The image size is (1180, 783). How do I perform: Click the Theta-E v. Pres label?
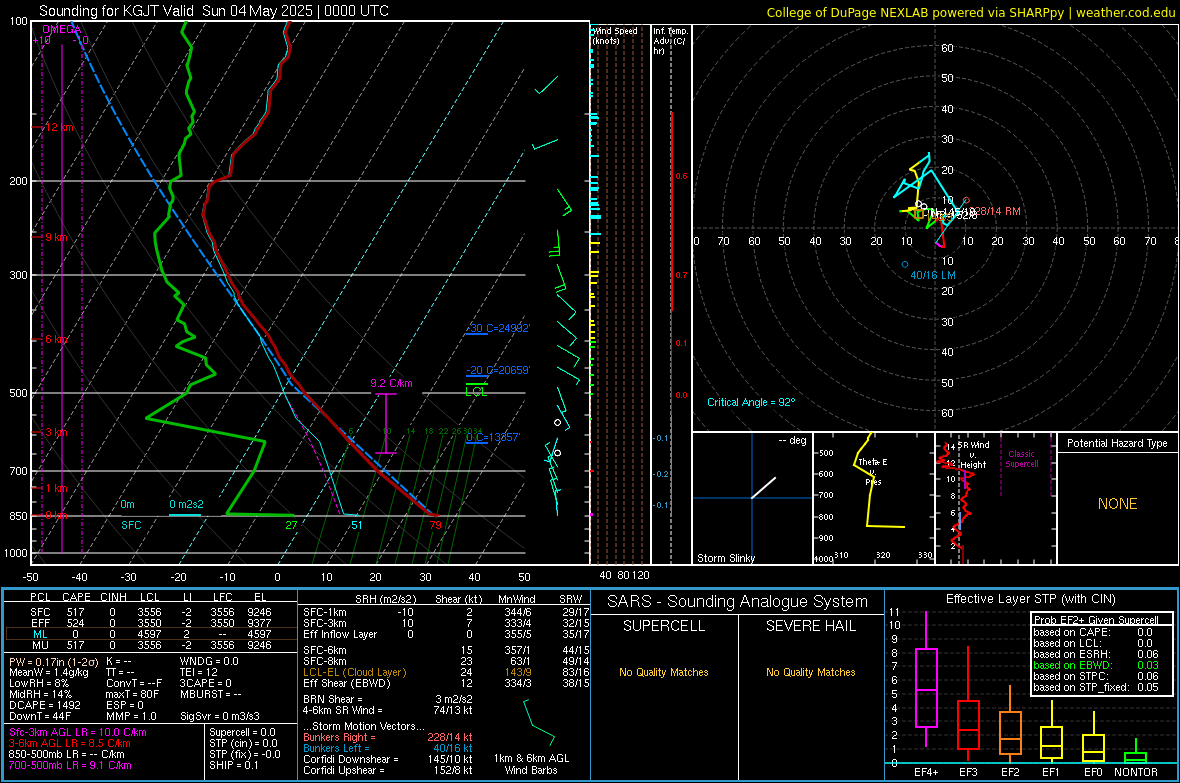873,471
